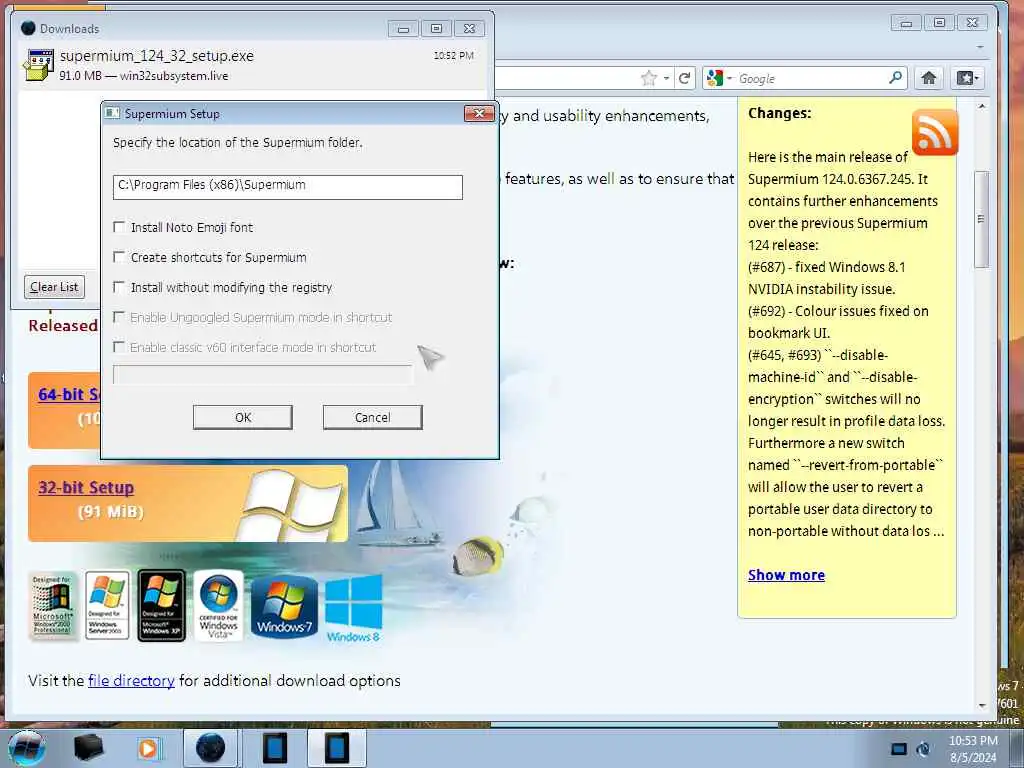Viewport: 1024px width, 768px height.
Task: Click the Designed for Windows Server 2003 badge
Action: tap(108, 606)
